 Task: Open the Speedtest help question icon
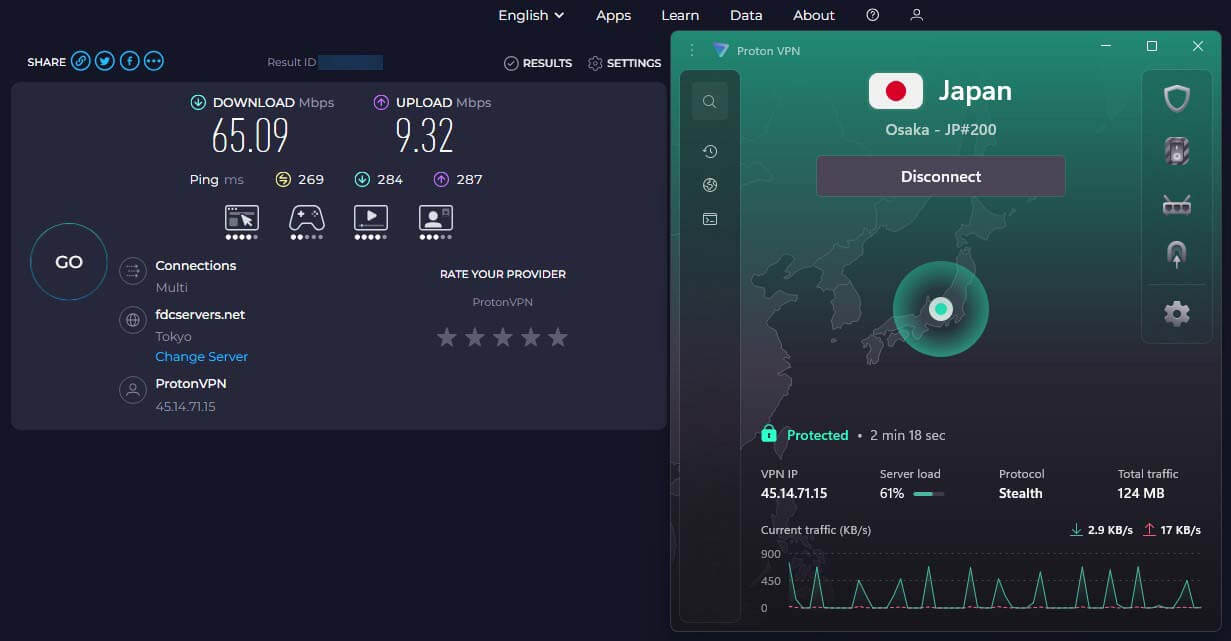click(873, 15)
